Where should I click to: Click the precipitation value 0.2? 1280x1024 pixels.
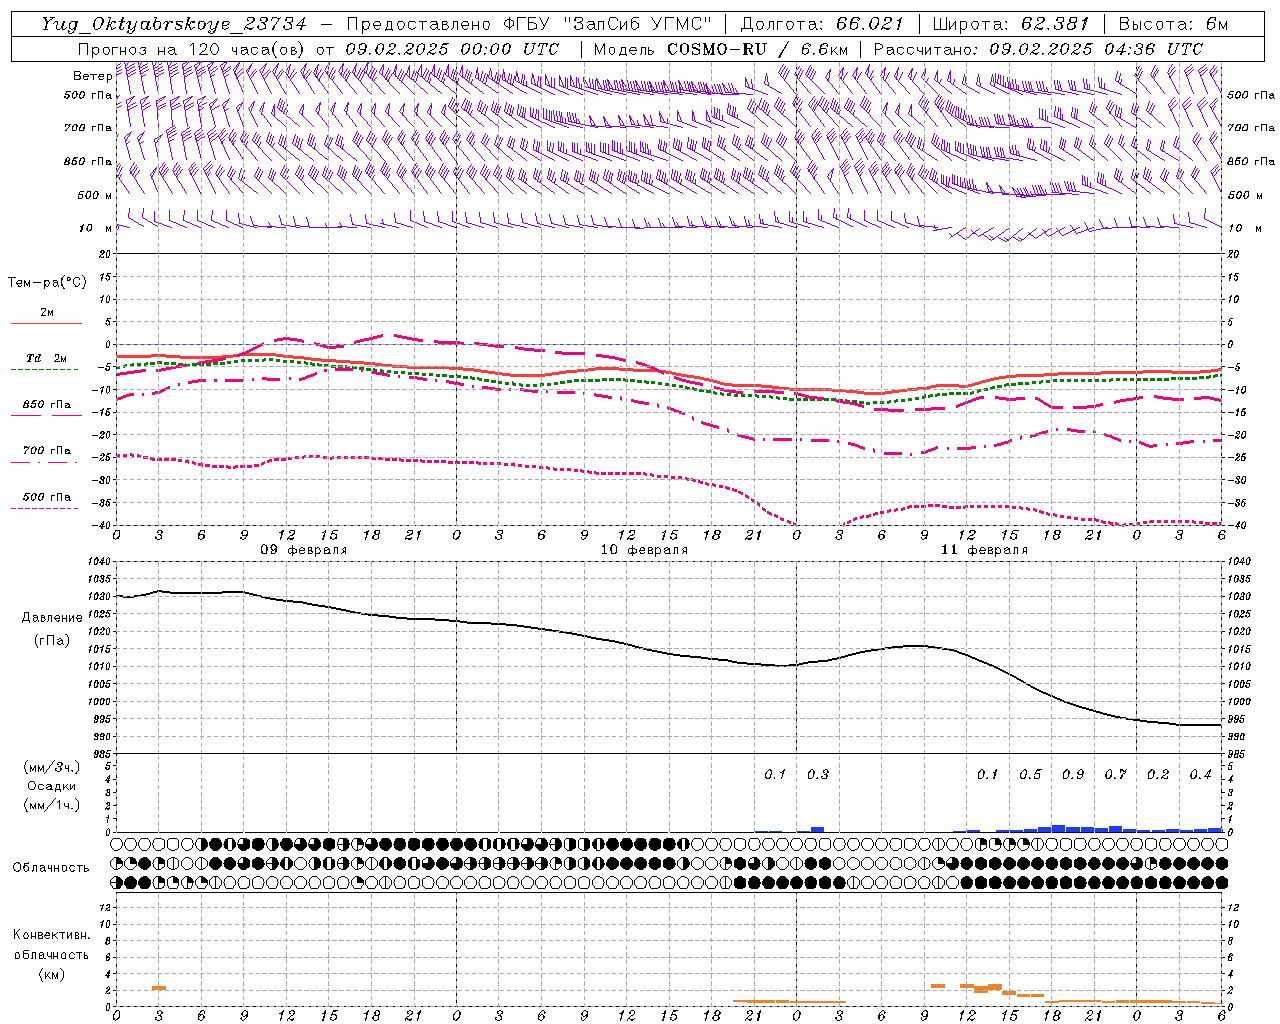click(1158, 774)
